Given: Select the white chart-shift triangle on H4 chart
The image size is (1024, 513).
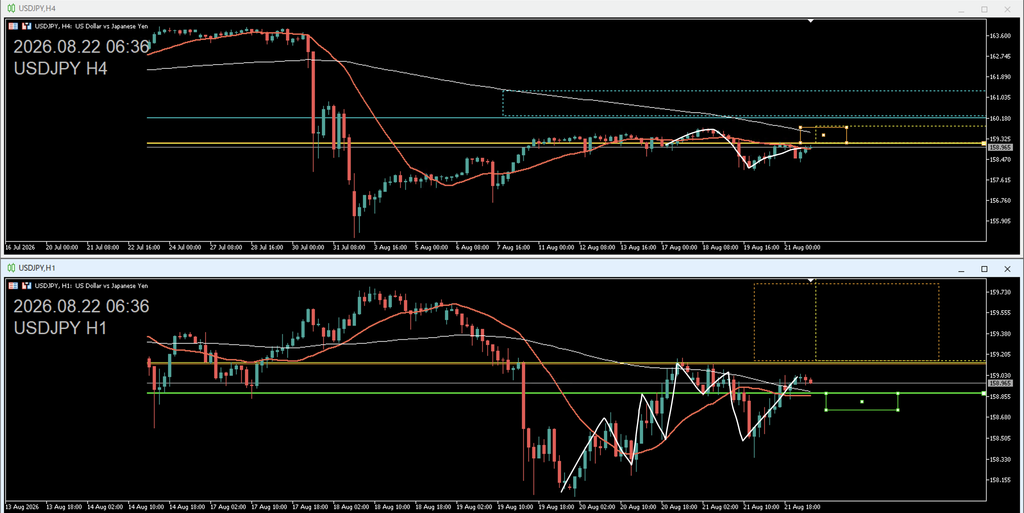Looking at the screenshot, I should (810, 21).
